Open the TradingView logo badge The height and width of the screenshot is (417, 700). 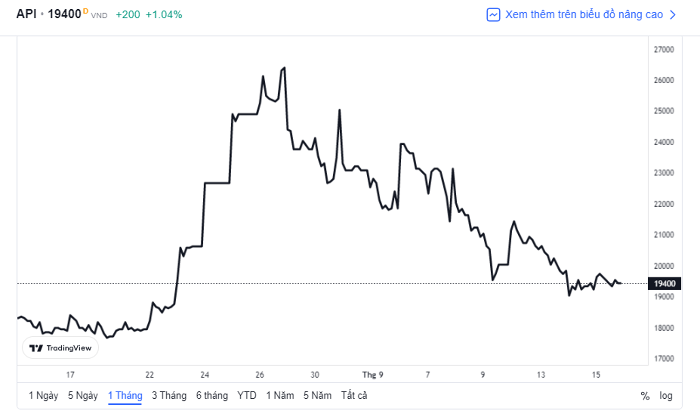(x=60, y=348)
